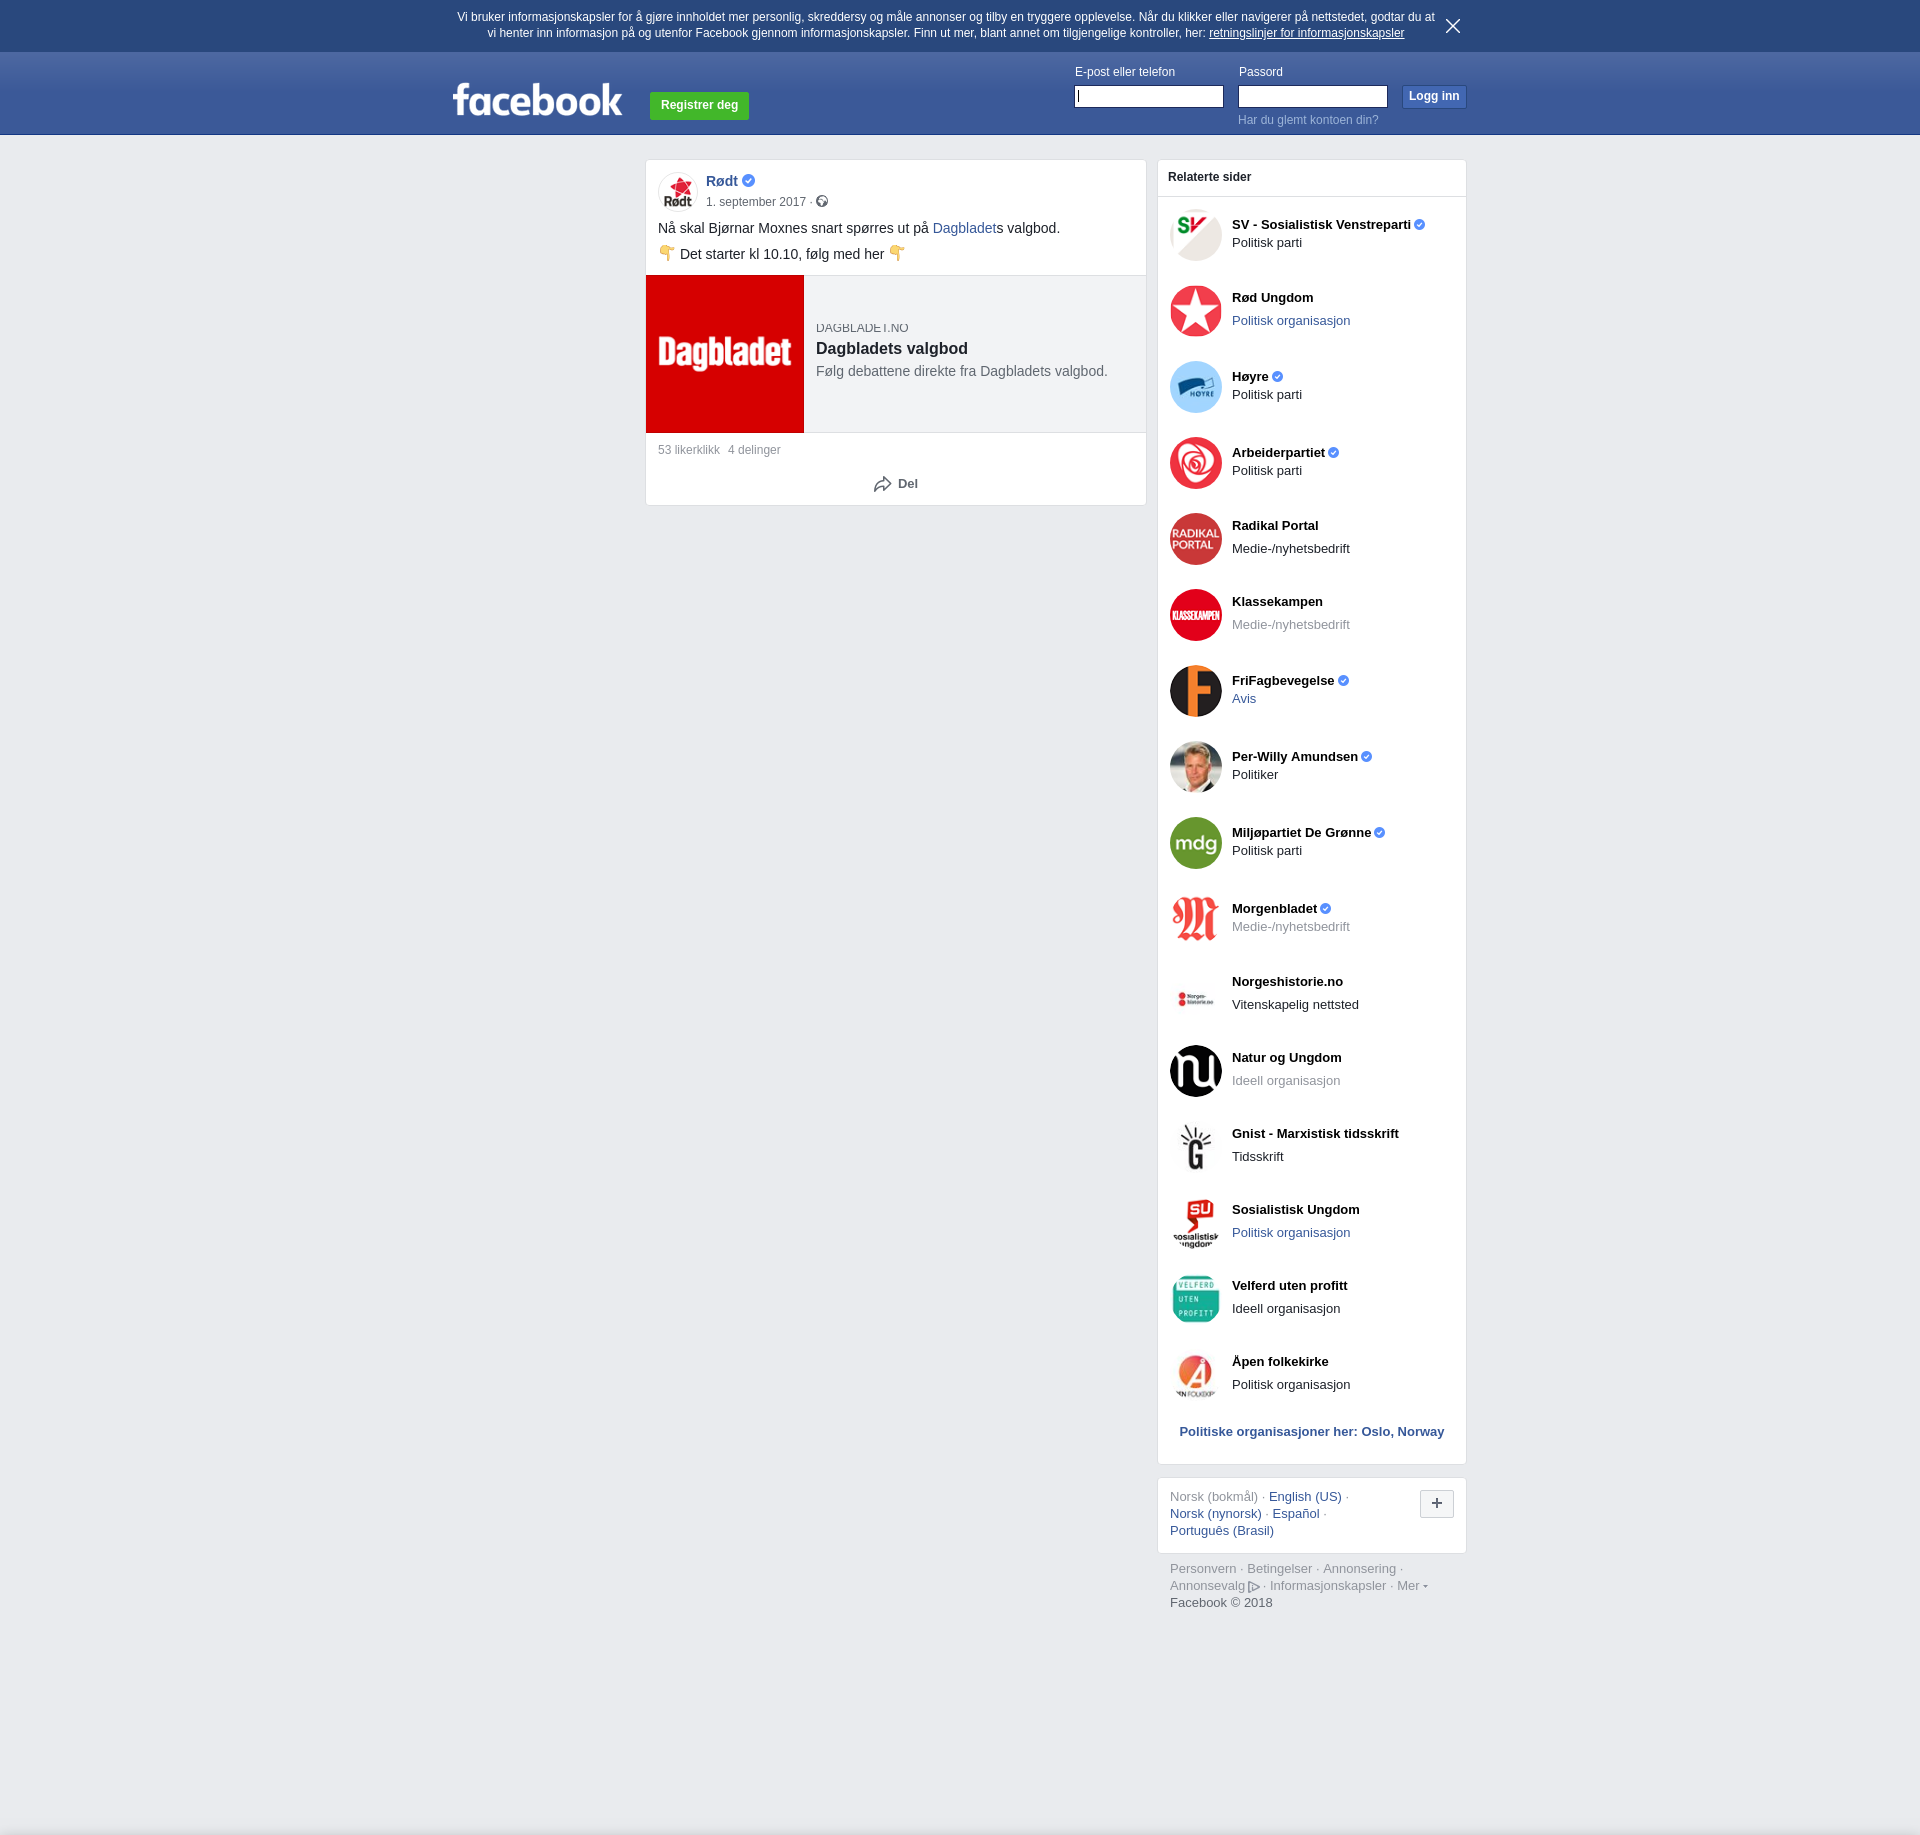Open the FriFagbevegelse page icon

(1196, 691)
